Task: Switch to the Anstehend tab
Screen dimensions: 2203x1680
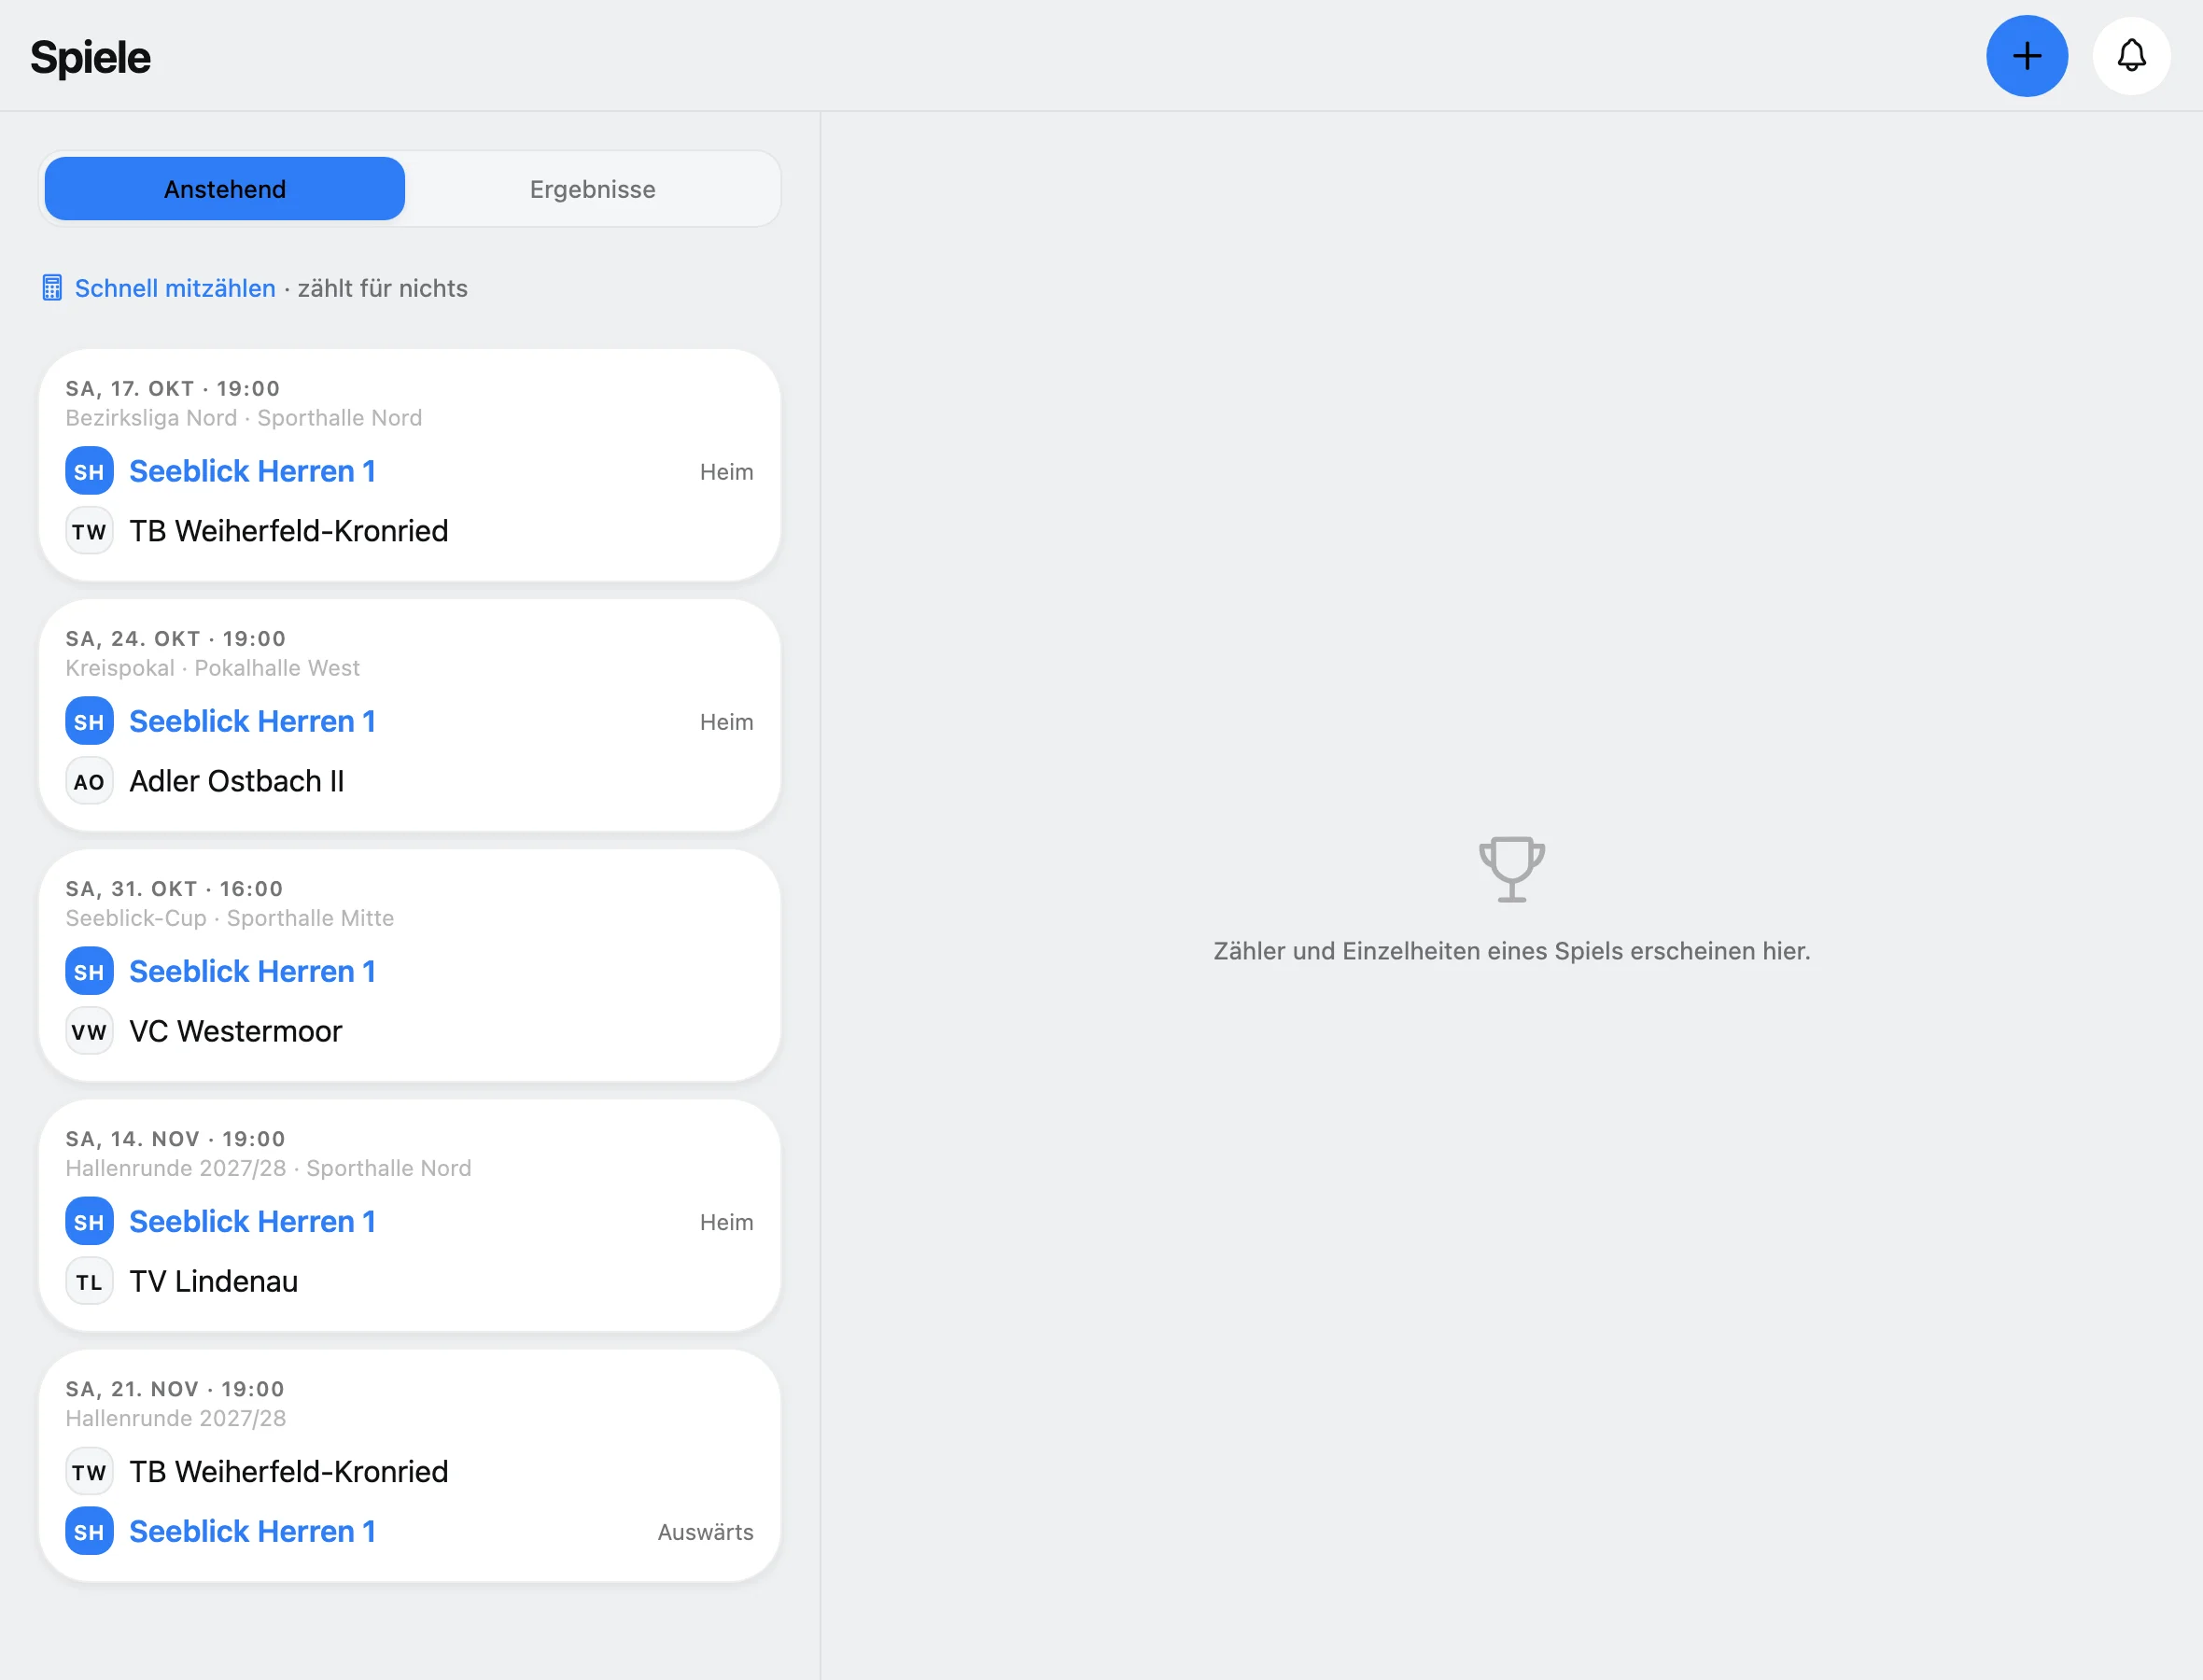Action: click(x=225, y=189)
